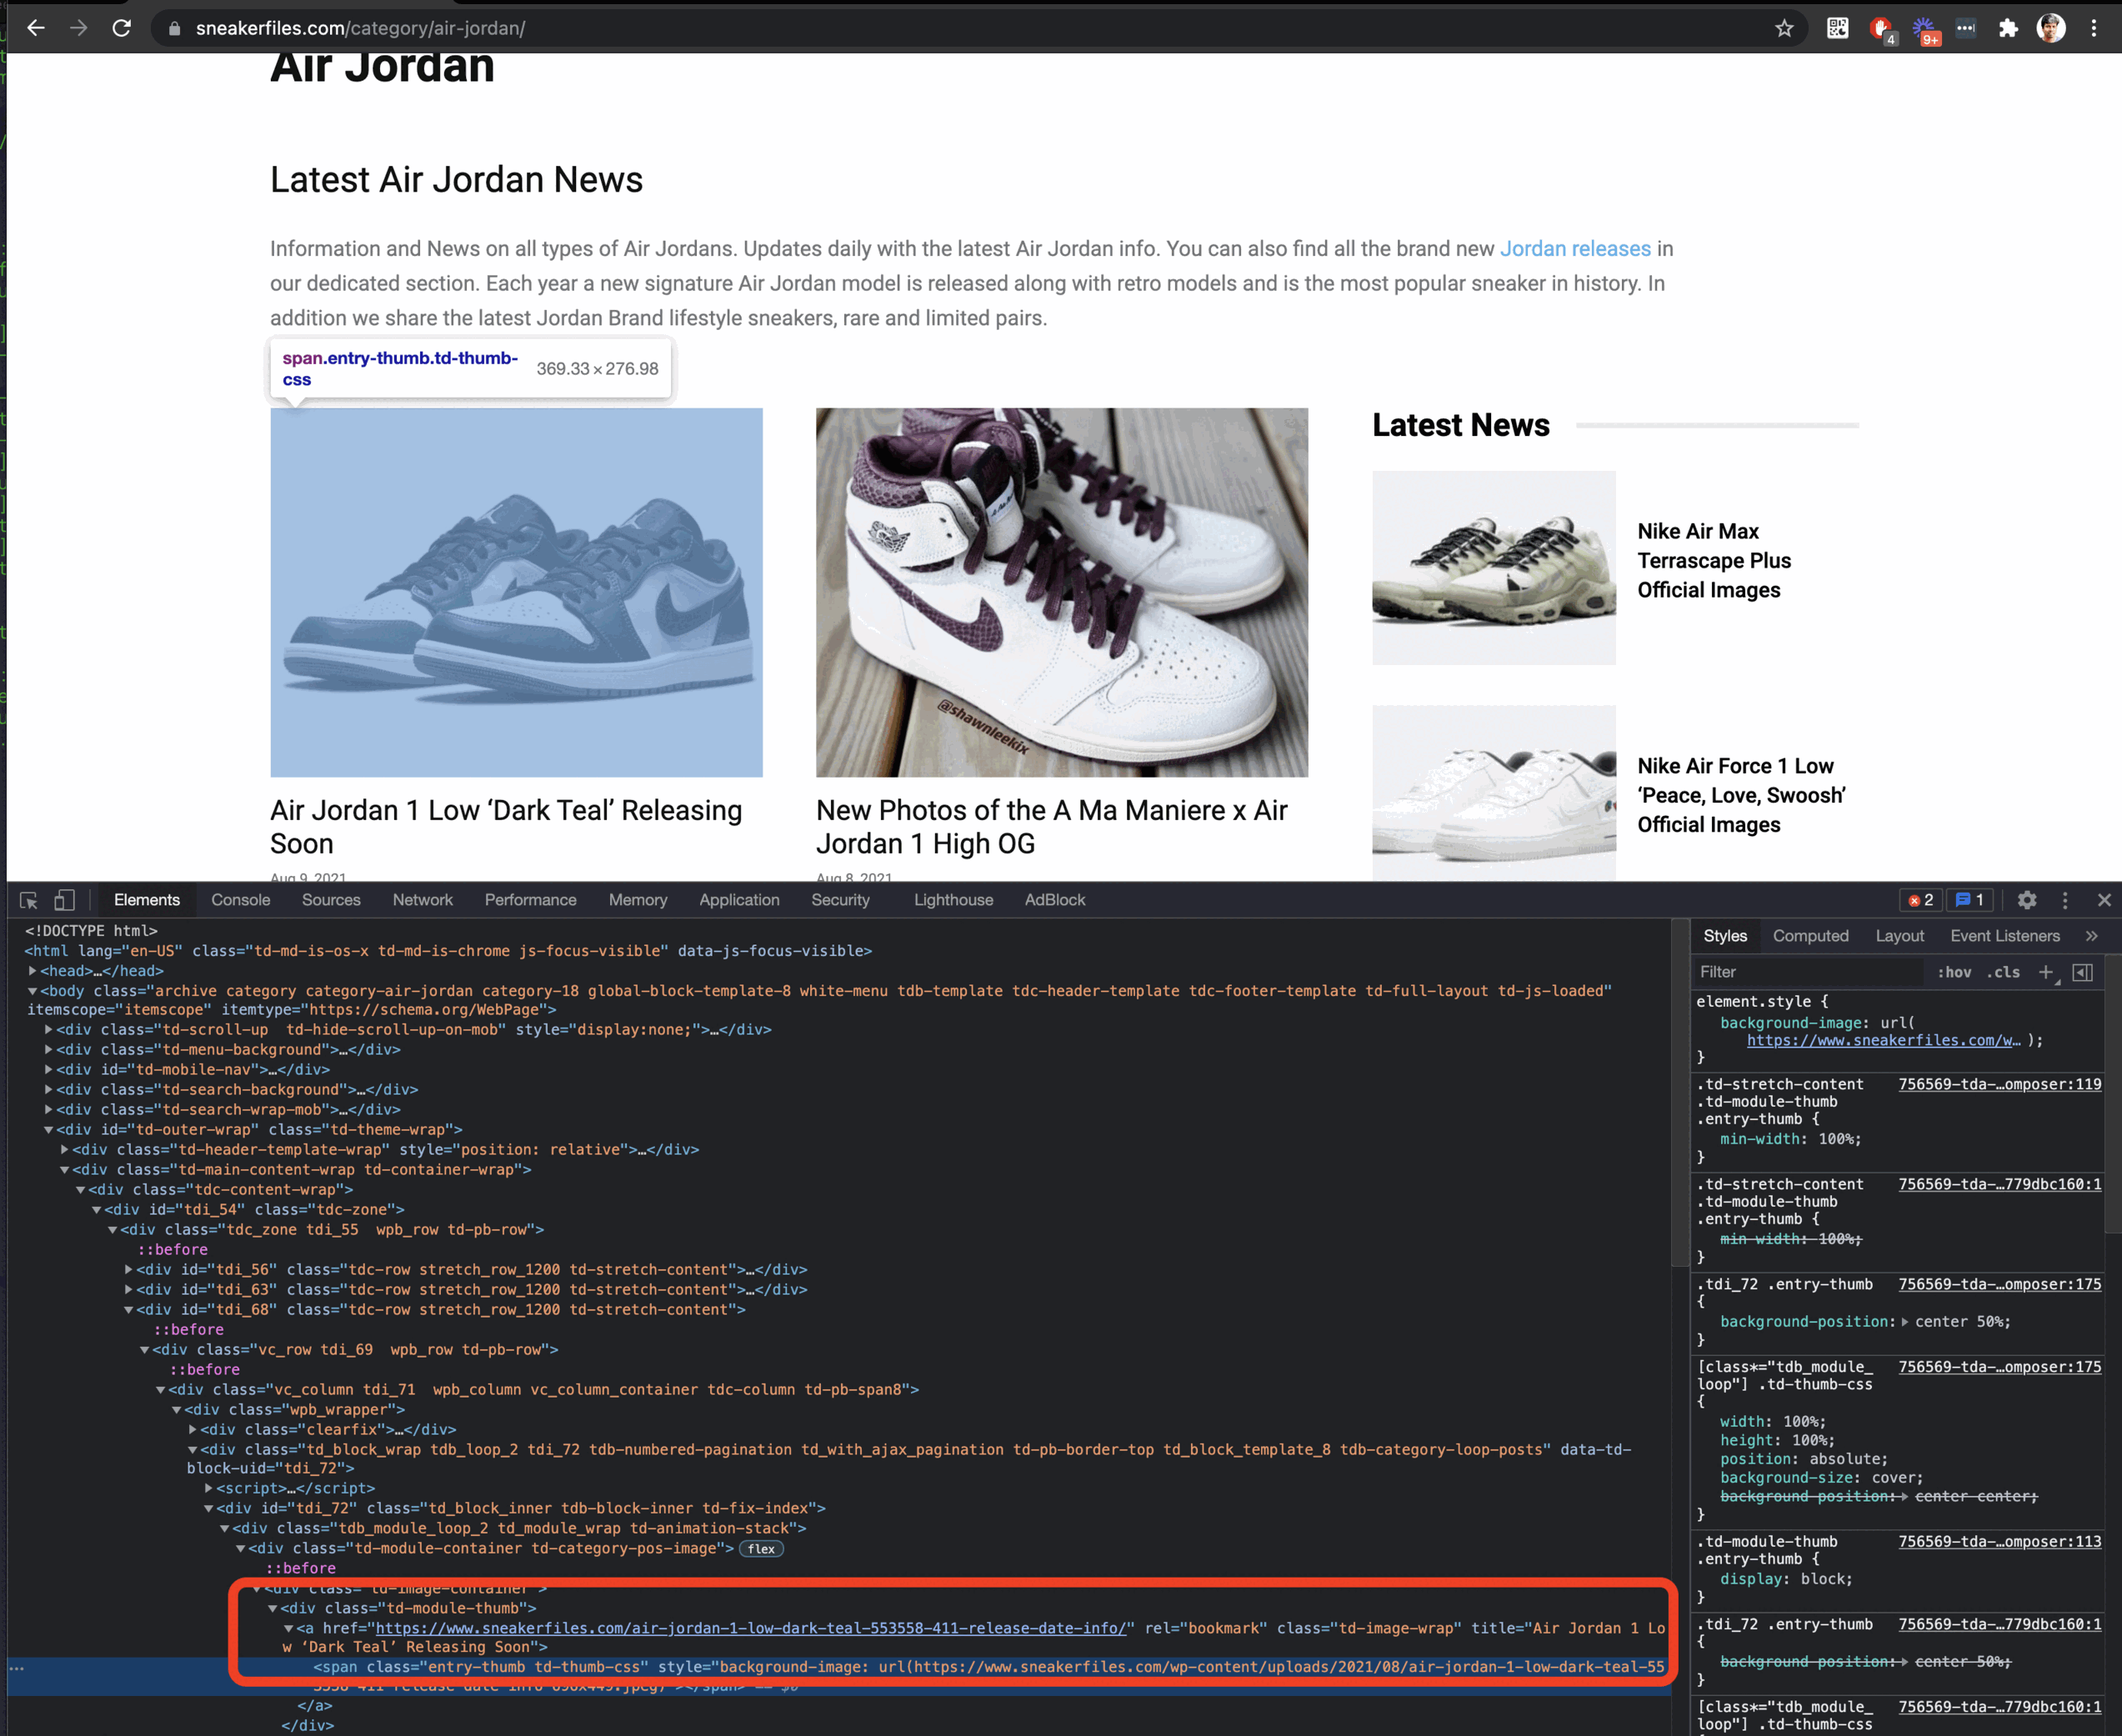The height and width of the screenshot is (1736, 2122).
Task: Open the sneakerfiles.com/w… background-image URL link
Action: (1884, 1041)
